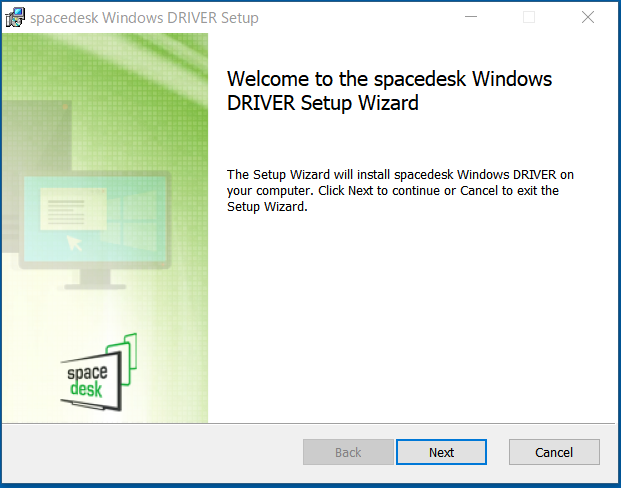The width and height of the screenshot is (621, 488).
Task: Cancel the spacedesk driver setup
Action: click(554, 452)
